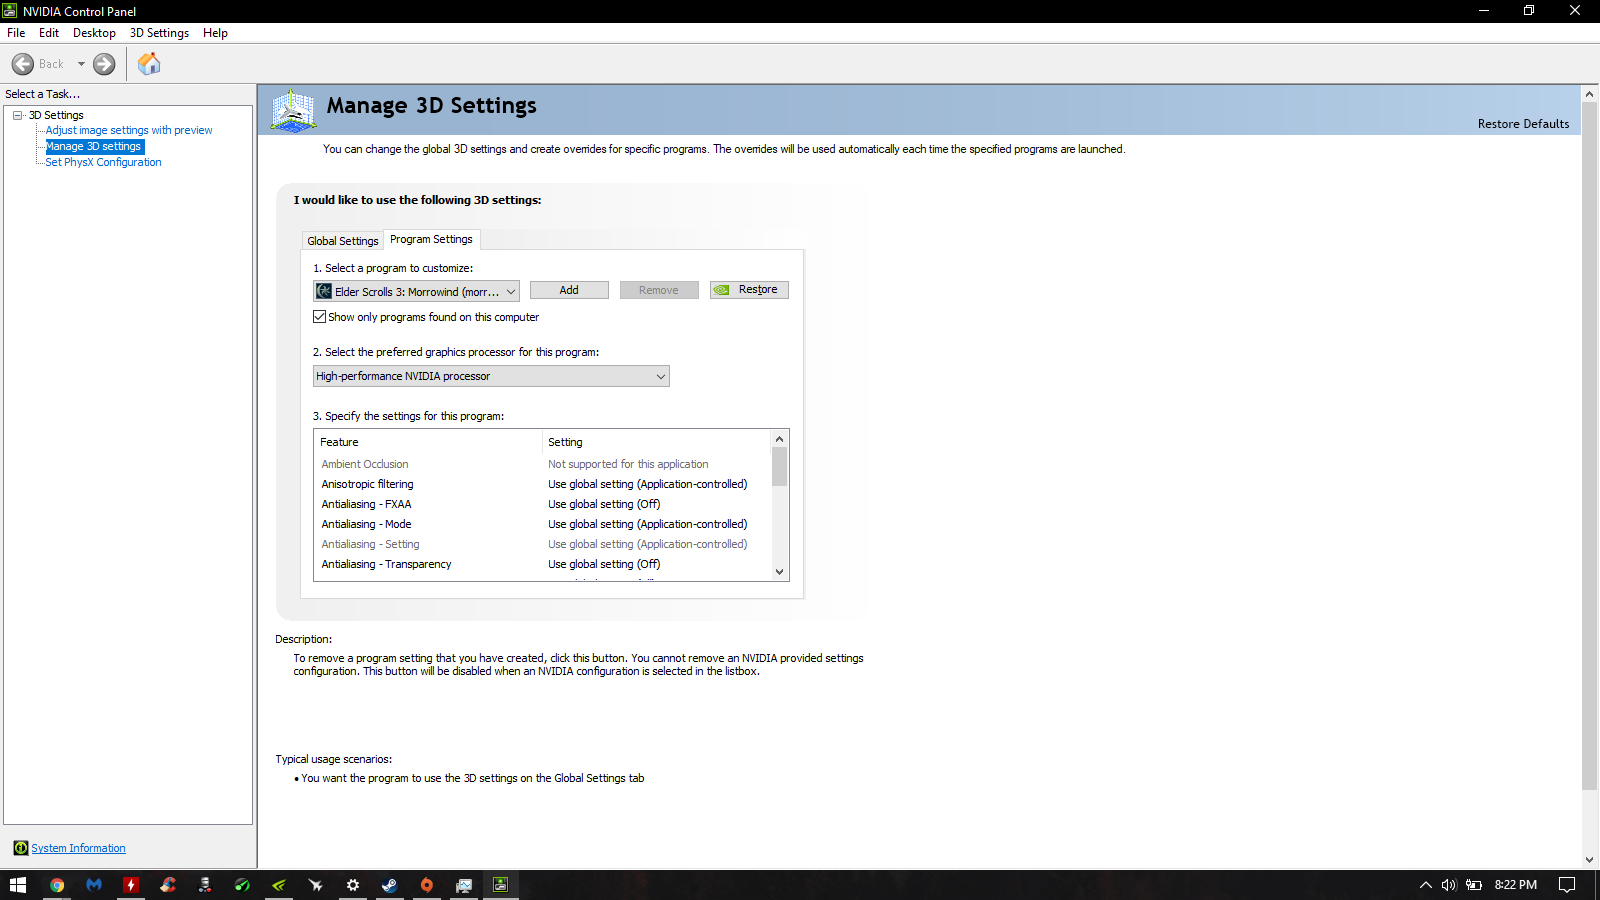Image resolution: width=1600 pixels, height=900 pixels.
Task: Open the 3D Settings menu
Action: click(159, 33)
